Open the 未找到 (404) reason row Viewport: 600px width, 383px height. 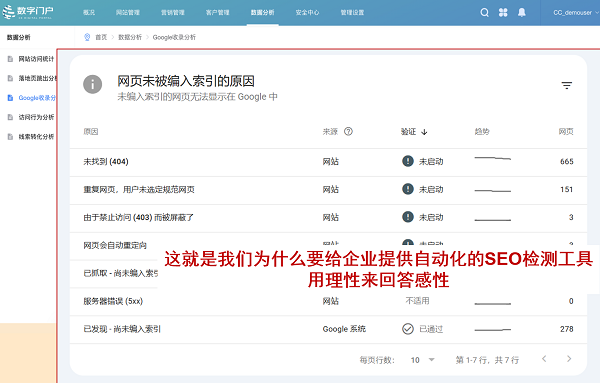pos(328,161)
